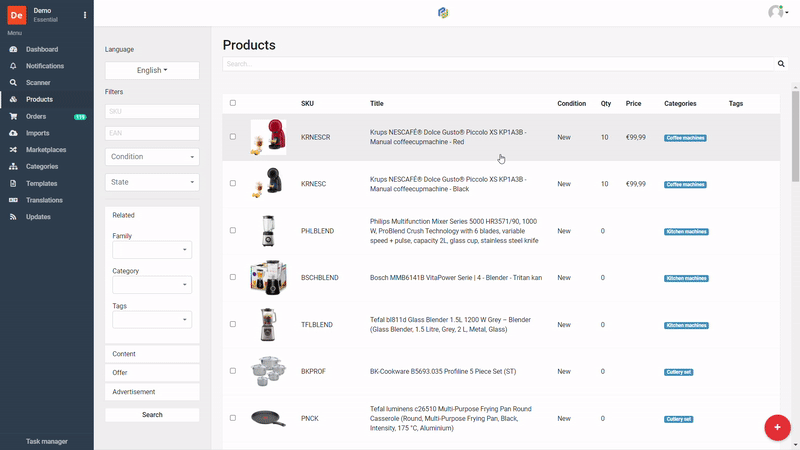The image size is (800, 450).
Task: Open Krups Piccolo XS Red product title
Action: click(448, 137)
